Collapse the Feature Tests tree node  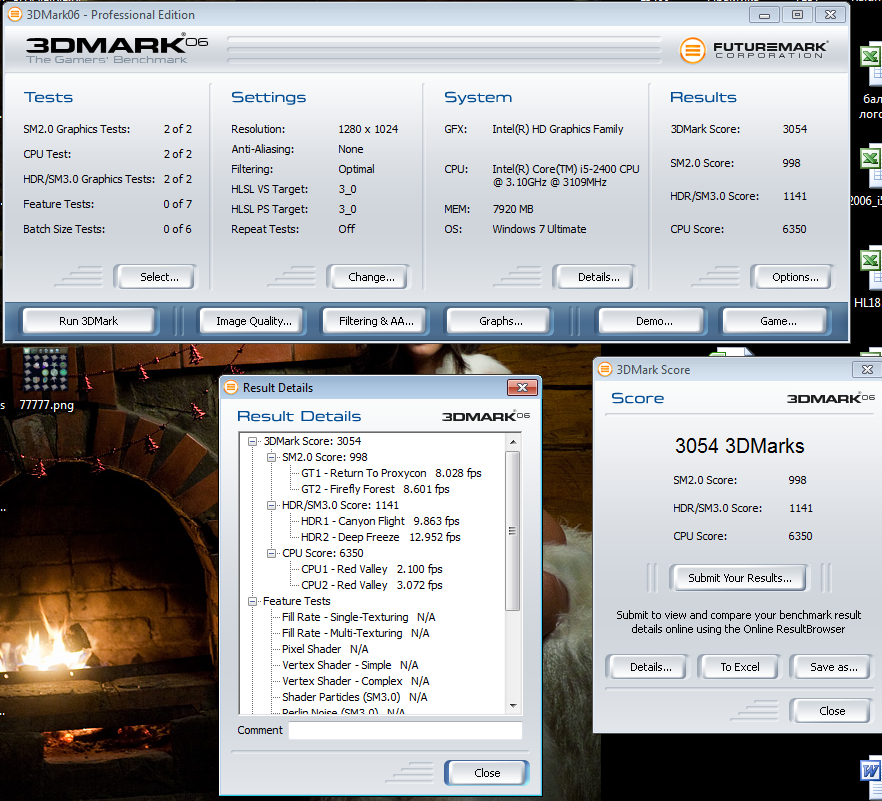pyautogui.click(x=253, y=601)
